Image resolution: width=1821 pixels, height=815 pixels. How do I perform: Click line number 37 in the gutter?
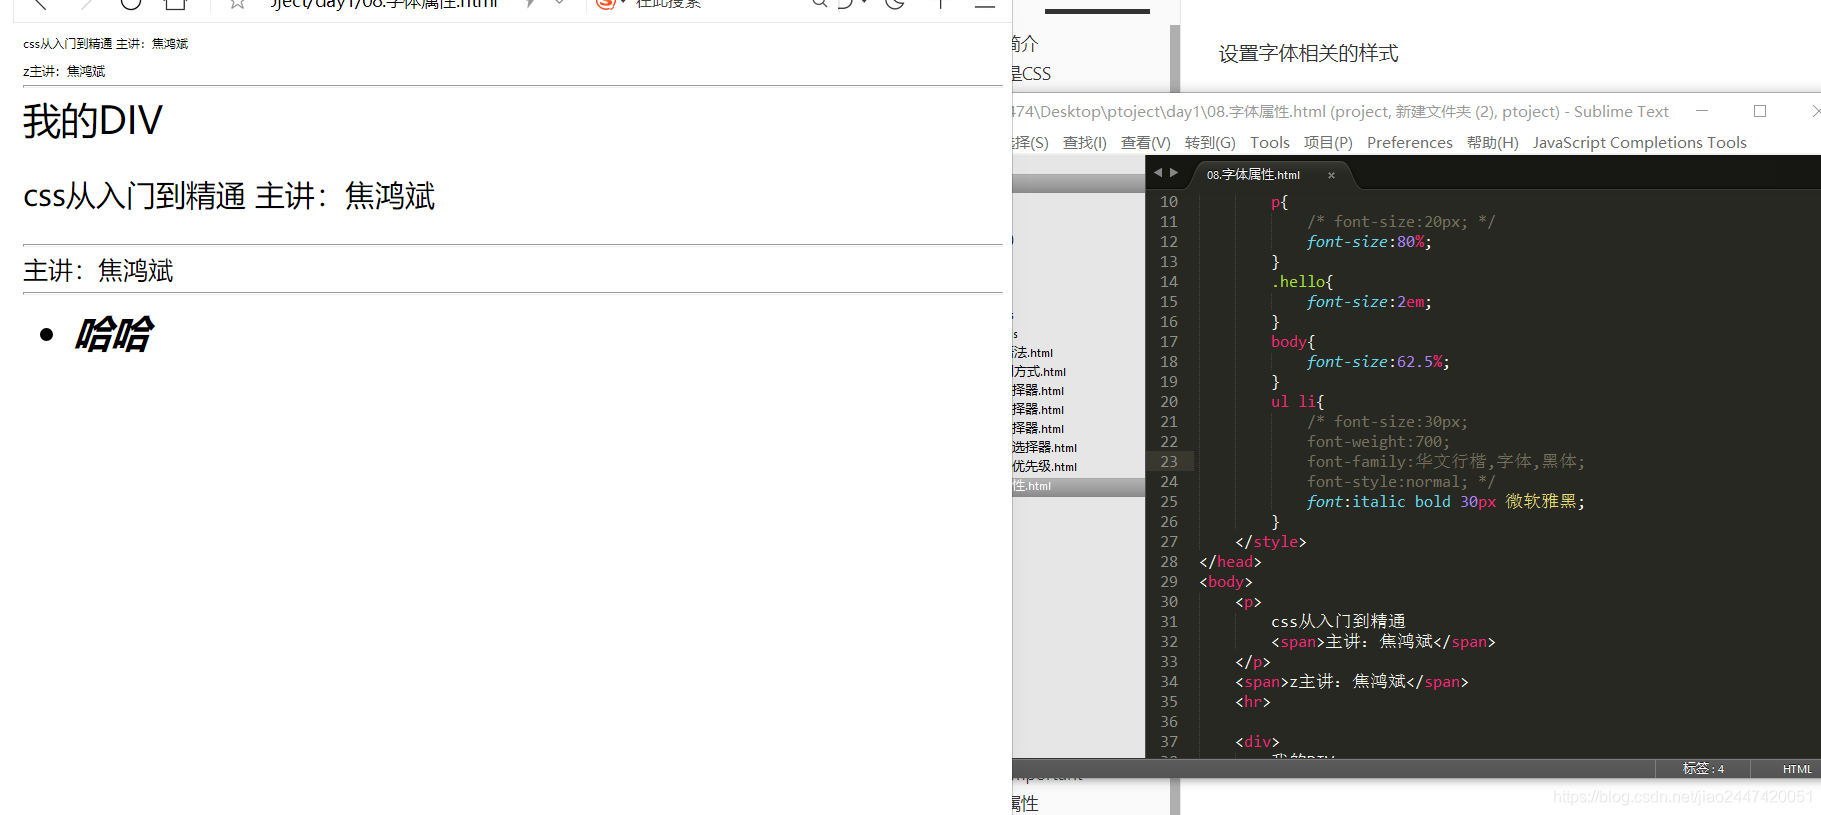click(1169, 742)
